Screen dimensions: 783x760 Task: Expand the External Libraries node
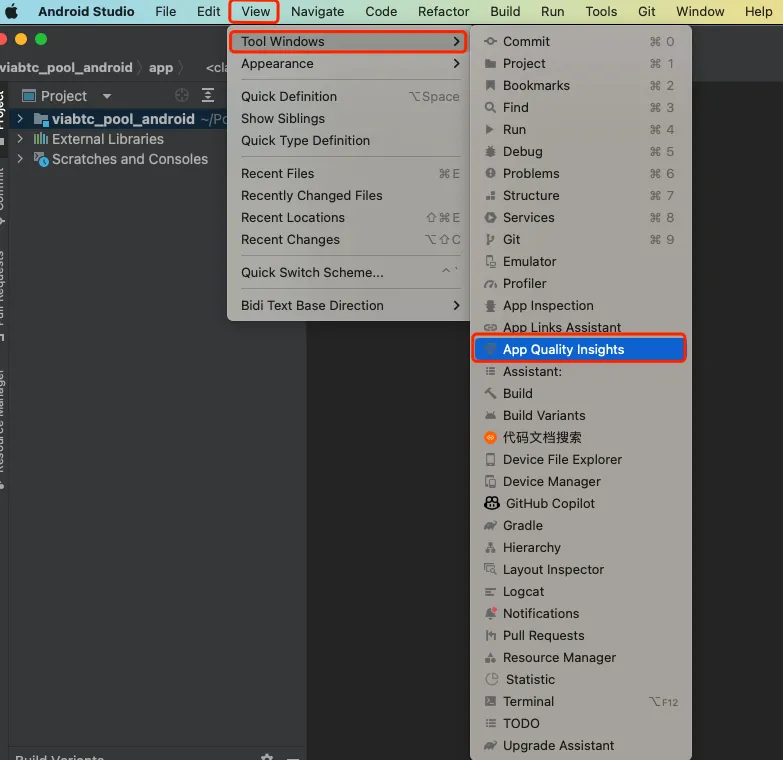20,139
